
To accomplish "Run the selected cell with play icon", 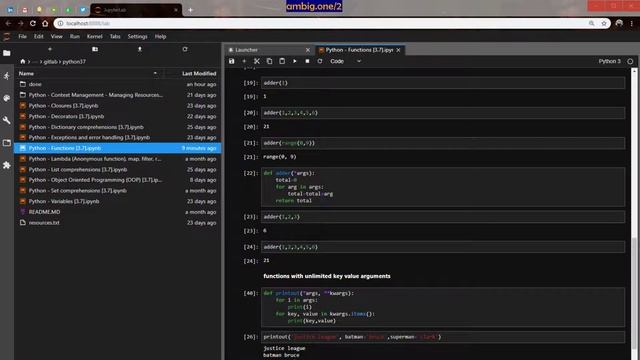I will click(x=295, y=61).
